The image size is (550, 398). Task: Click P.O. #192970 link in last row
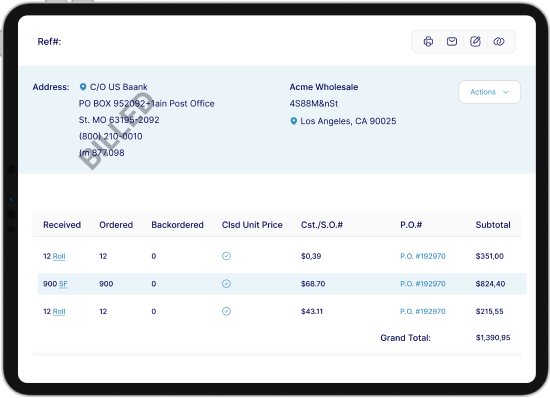click(423, 311)
